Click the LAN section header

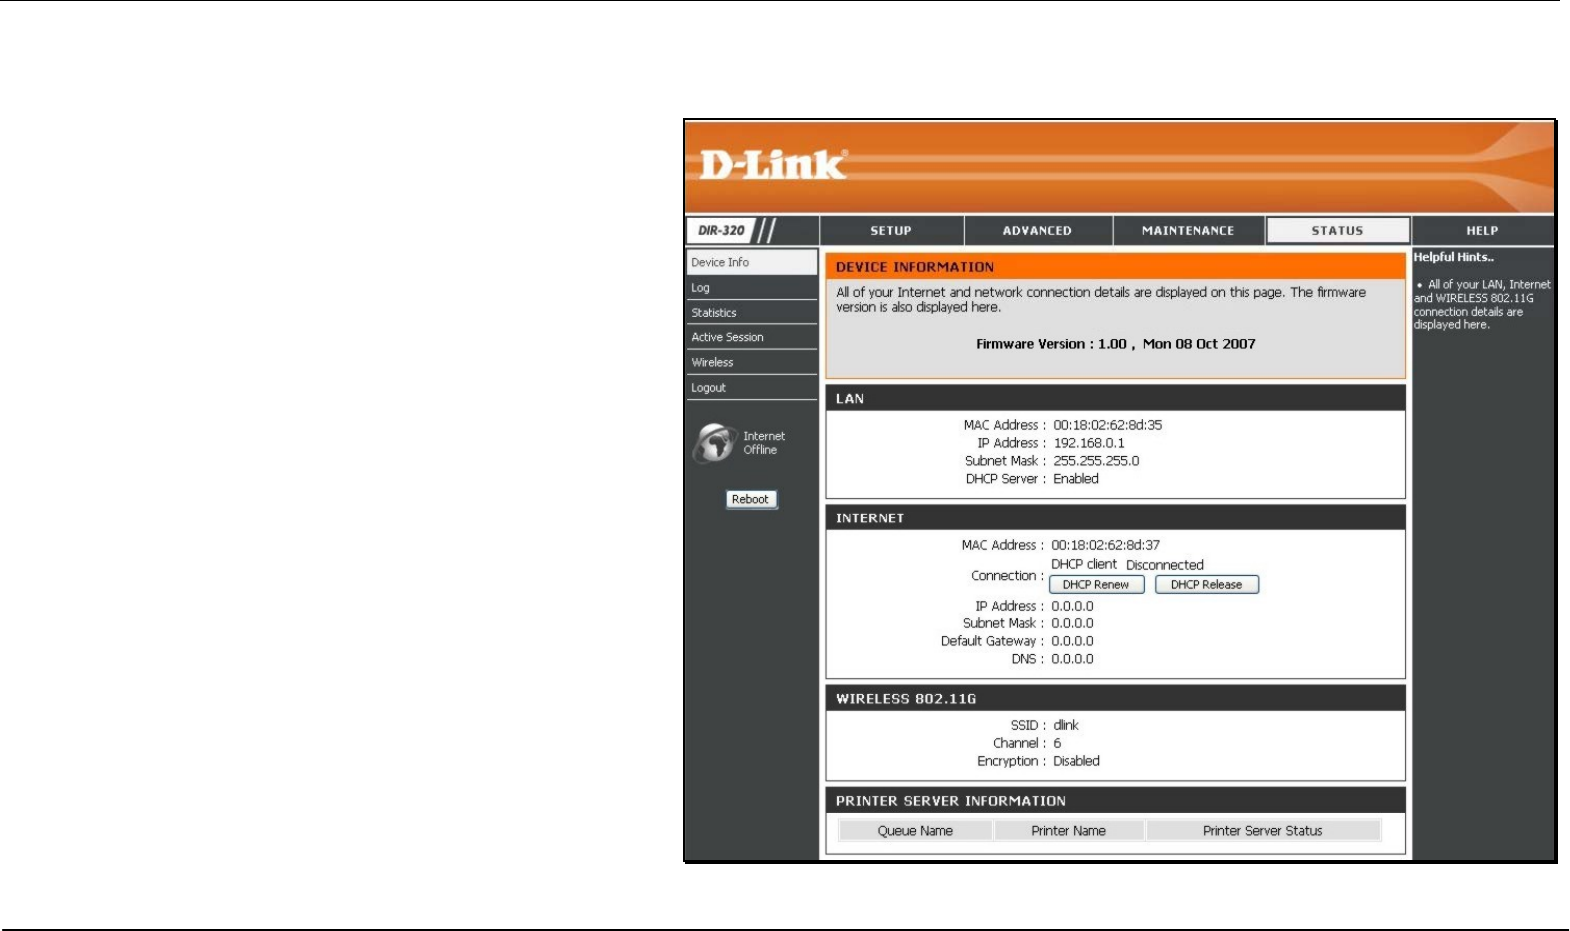pos(1115,398)
